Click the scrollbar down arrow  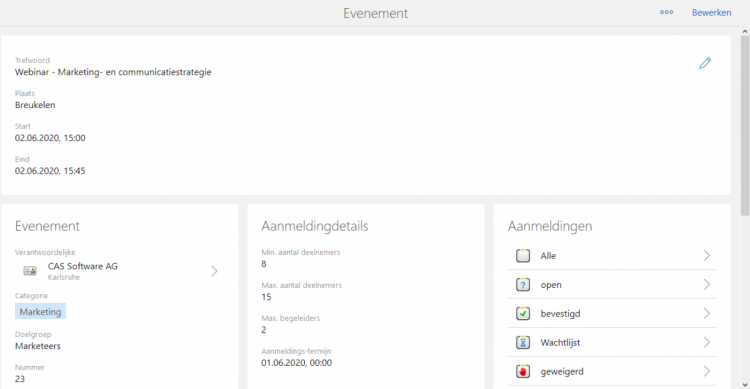[x=745, y=384]
